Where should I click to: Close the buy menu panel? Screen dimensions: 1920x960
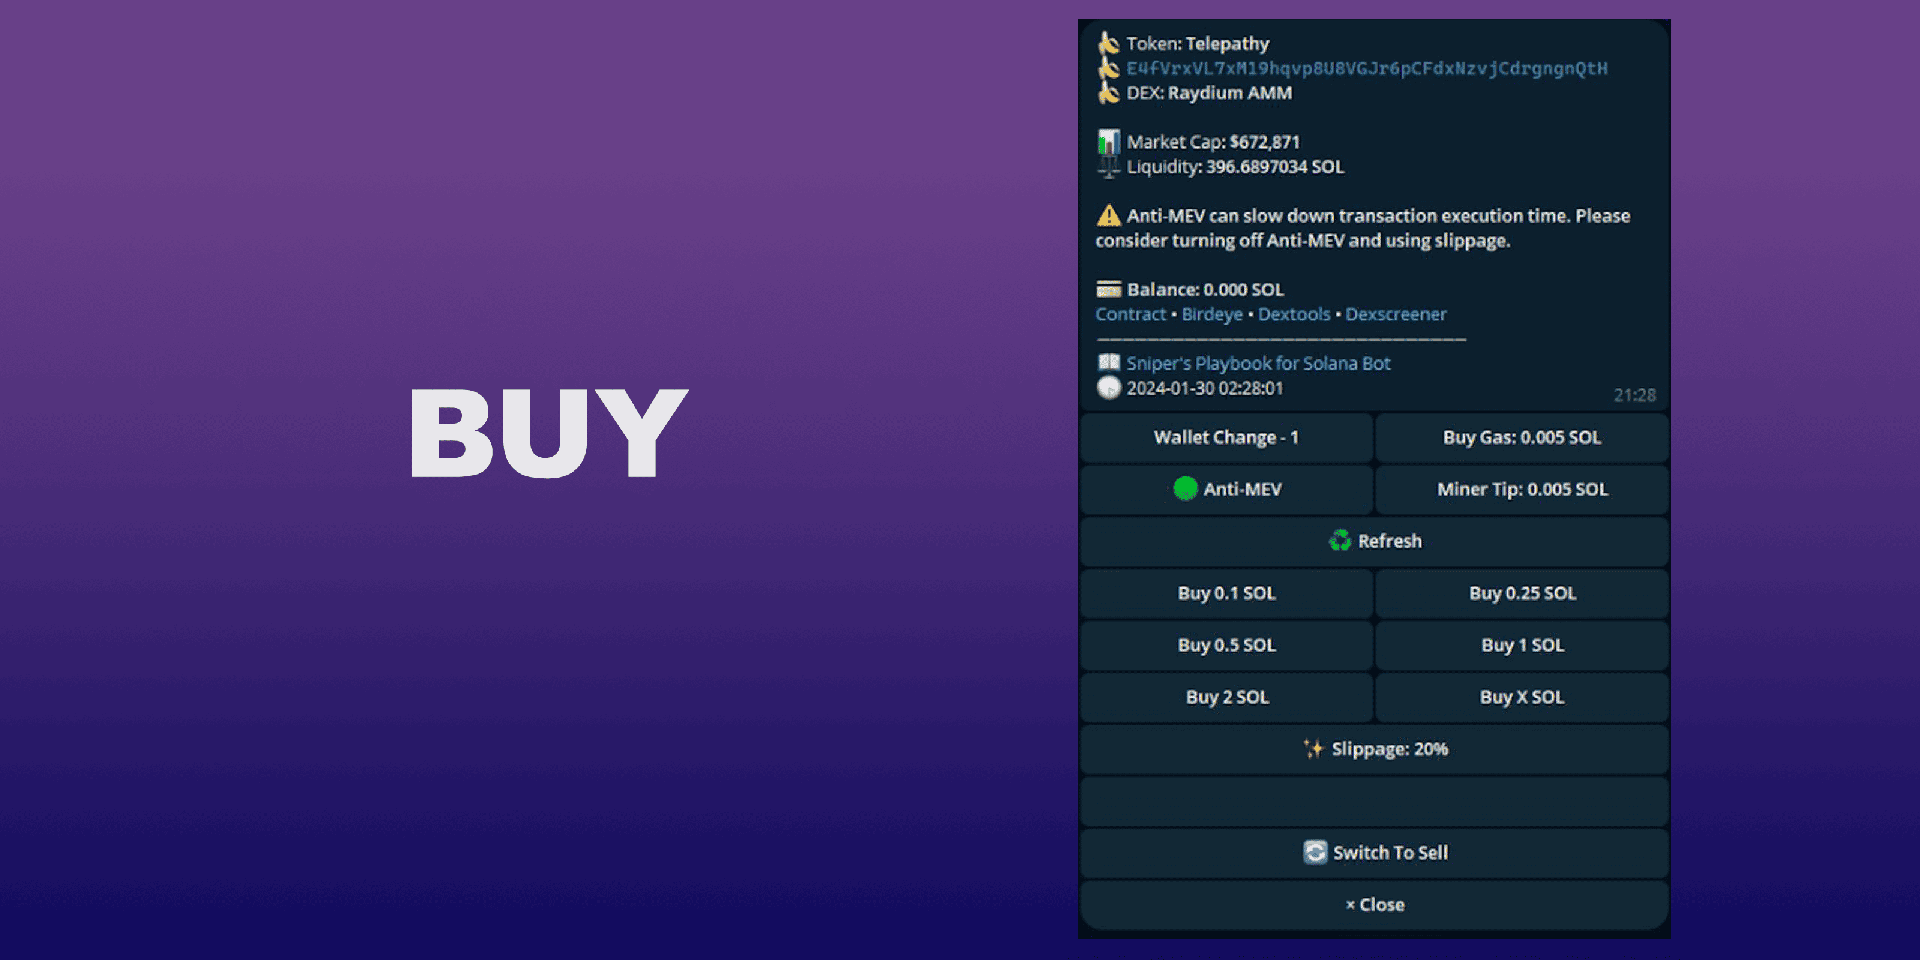coord(1374,905)
